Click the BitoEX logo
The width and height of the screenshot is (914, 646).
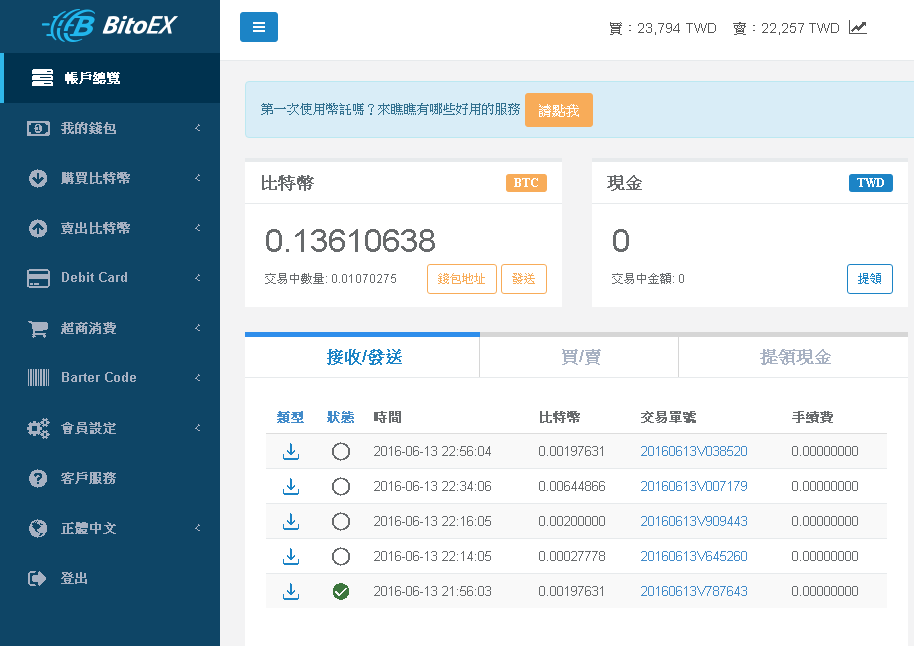point(110,25)
